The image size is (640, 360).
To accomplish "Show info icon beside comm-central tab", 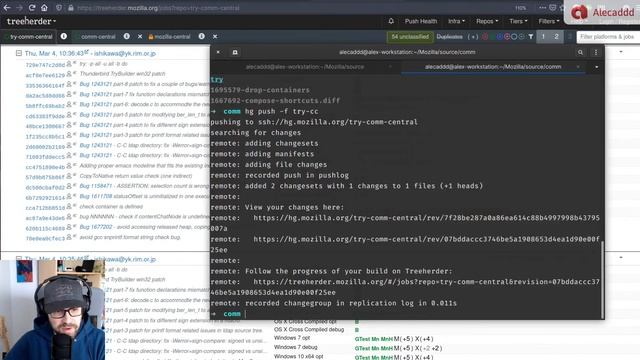I will pos(127,36).
